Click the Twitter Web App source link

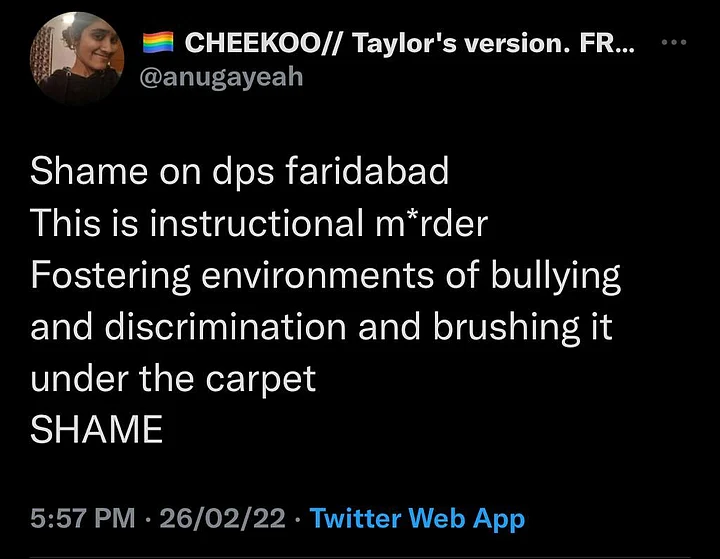coord(417,518)
